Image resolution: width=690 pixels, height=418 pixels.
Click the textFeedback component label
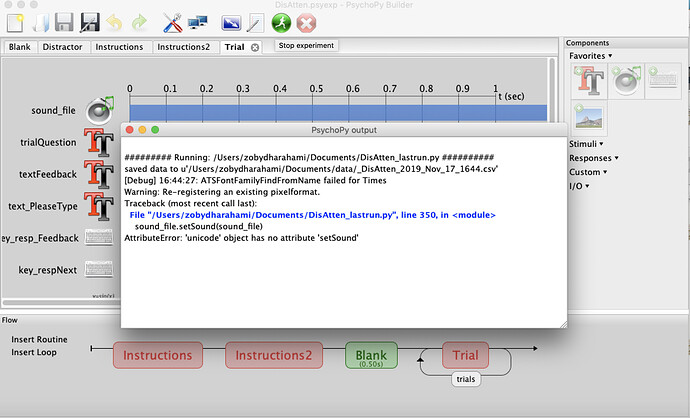(x=48, y=174)
